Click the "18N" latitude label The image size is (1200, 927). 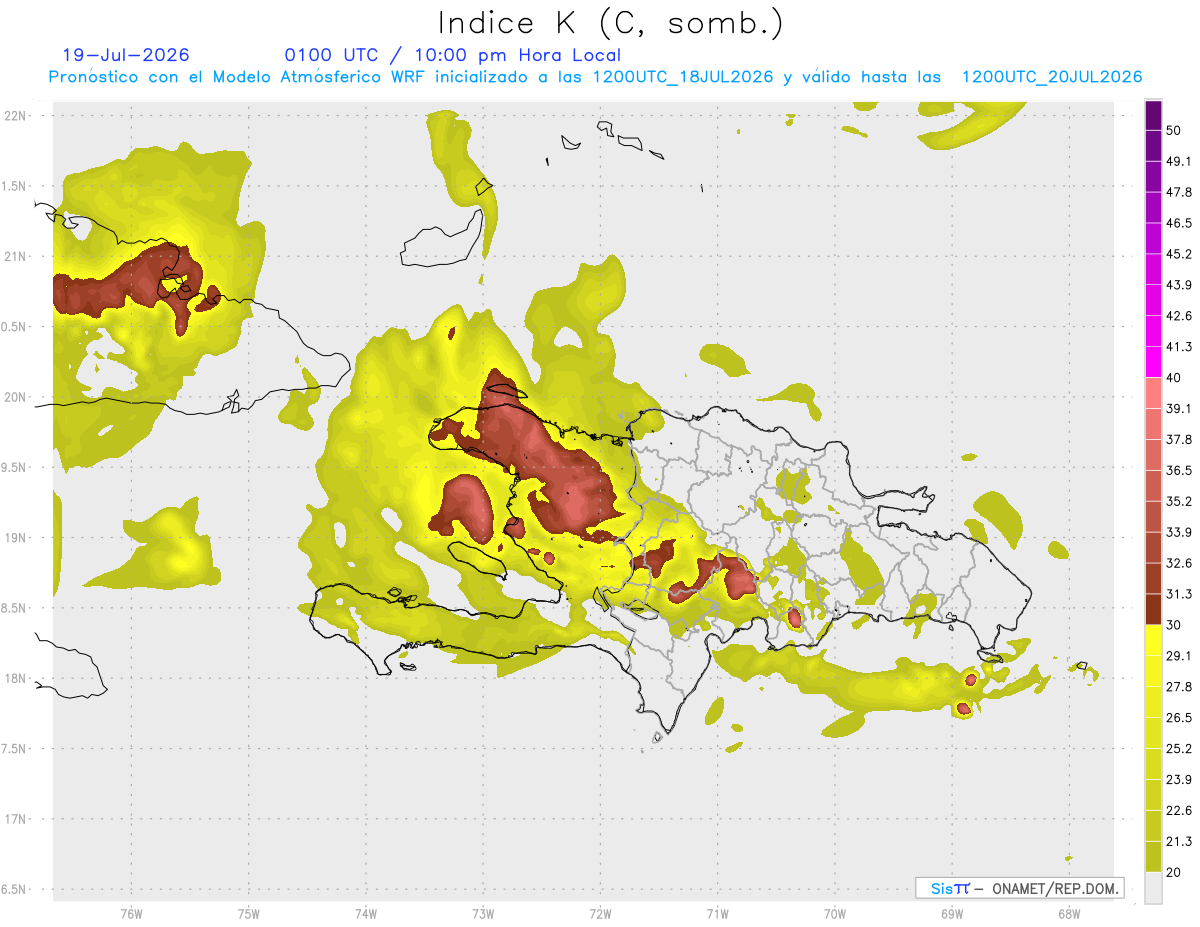(x=15, y=678)
